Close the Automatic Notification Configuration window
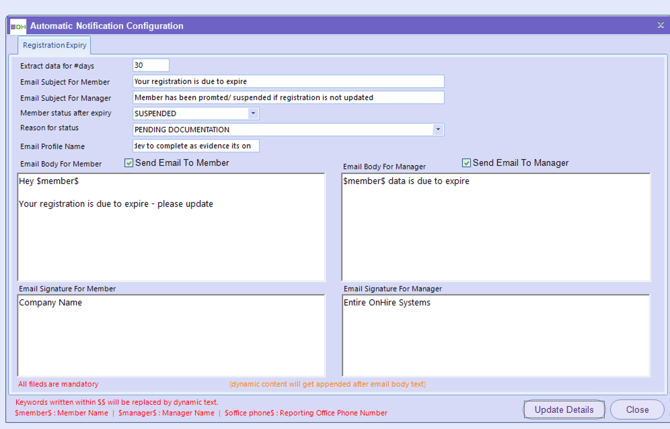The image size is (670, 429). point(660,25)
